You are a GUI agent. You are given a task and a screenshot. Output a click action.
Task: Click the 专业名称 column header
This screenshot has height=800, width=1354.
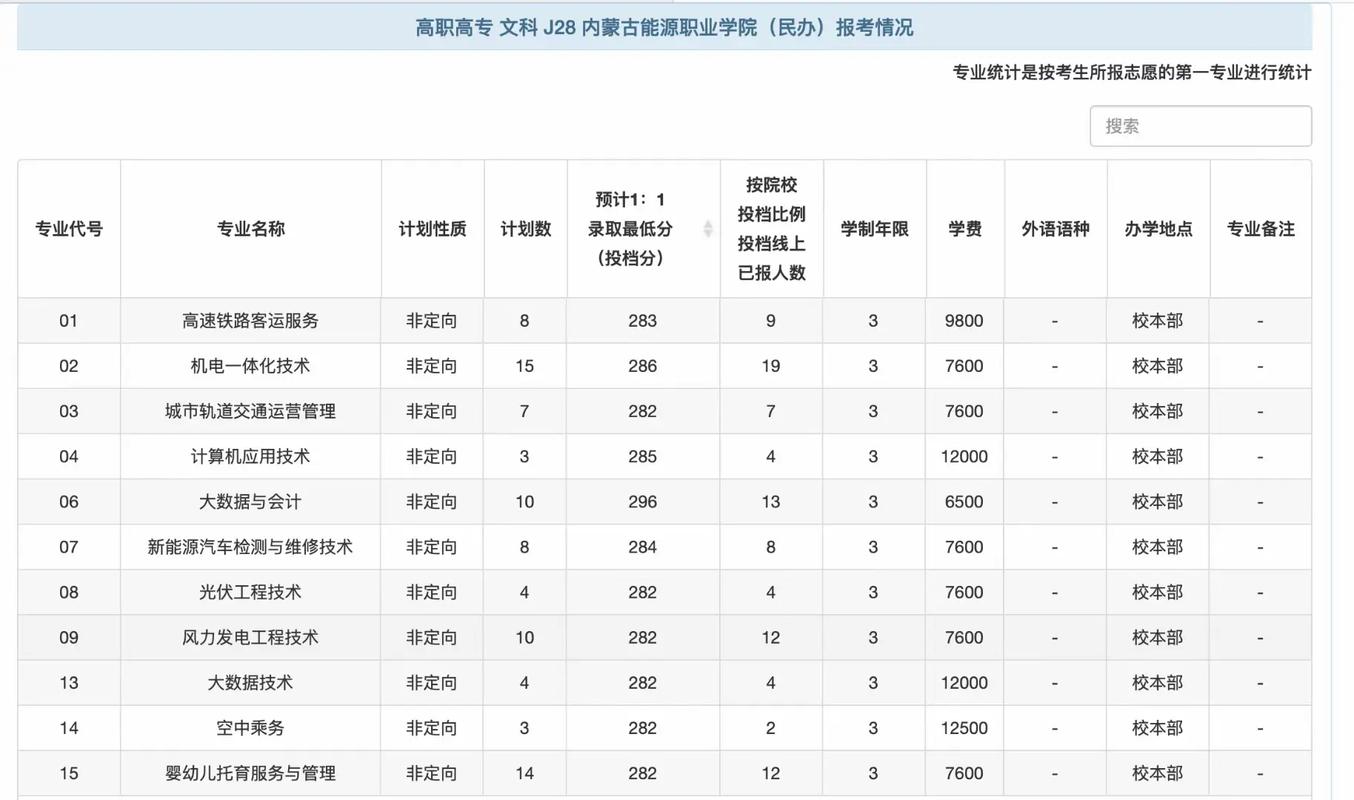[x=251, y=229]
